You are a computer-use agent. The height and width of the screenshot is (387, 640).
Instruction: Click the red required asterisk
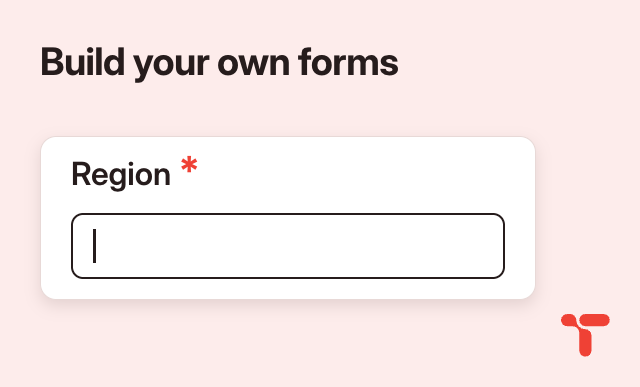189,166
